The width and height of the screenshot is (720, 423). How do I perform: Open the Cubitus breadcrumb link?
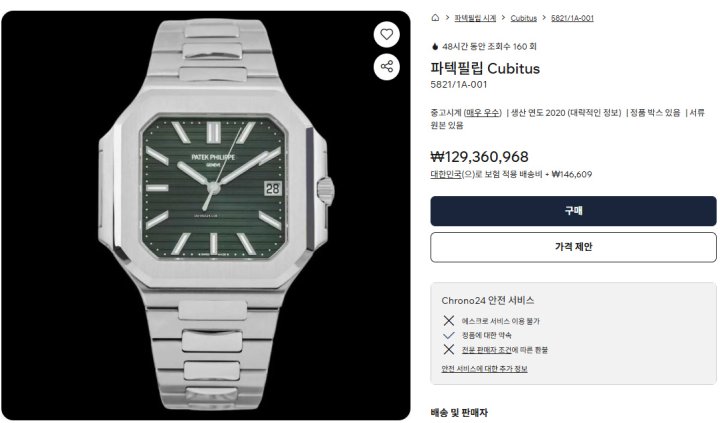coord(523,18)
